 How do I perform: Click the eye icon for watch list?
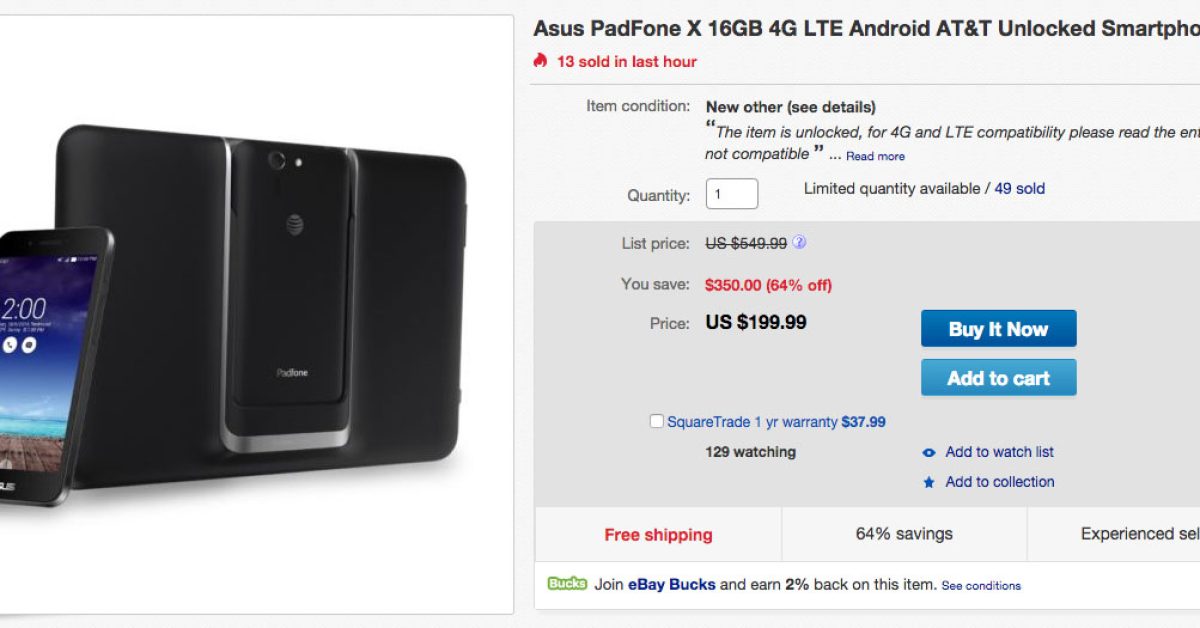coord(929,453)
